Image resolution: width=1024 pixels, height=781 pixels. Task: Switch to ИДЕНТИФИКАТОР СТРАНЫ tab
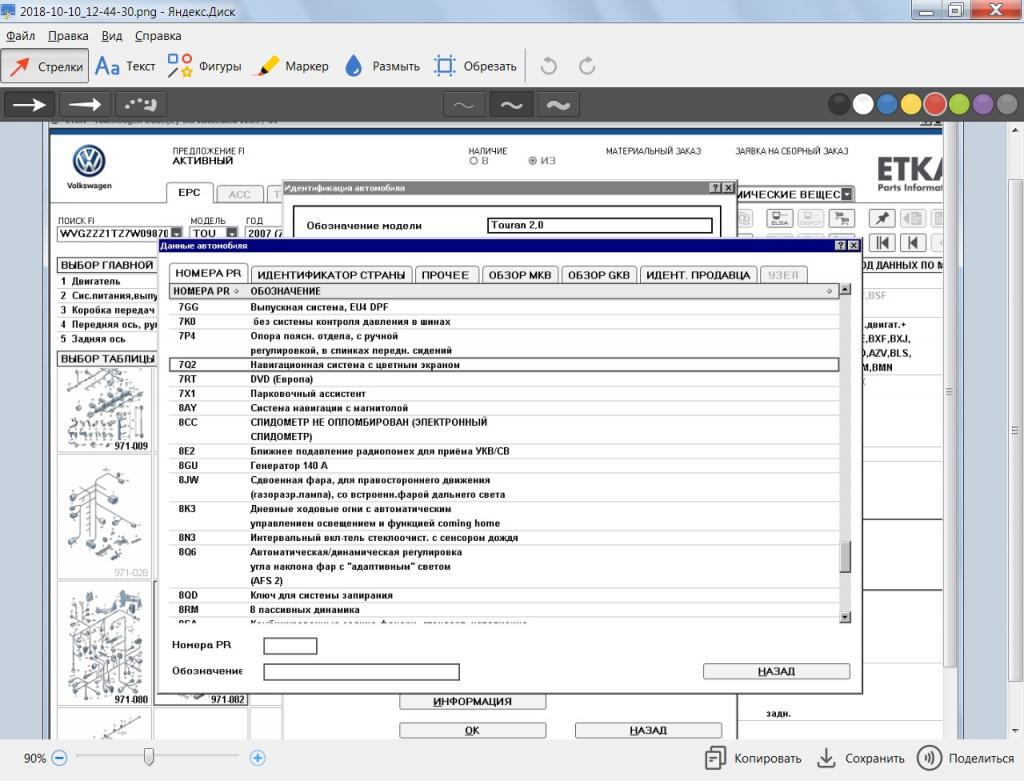point(331,275)
